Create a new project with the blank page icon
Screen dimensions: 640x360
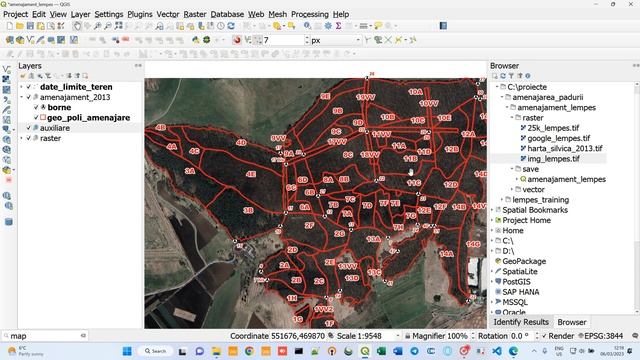(x=10, y=26)
